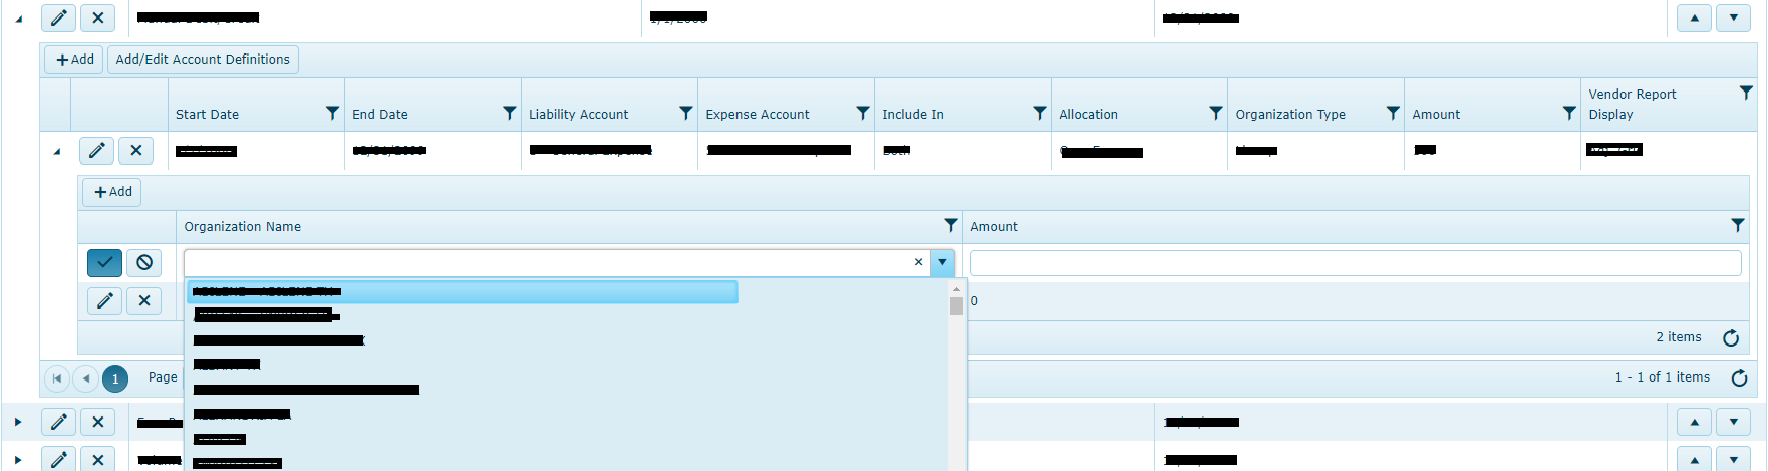Click the filter icon on Start Date column
Image resolution: width=1768 pixels, height=471 pixels.
pyautogui.click(x=332, y=114)
